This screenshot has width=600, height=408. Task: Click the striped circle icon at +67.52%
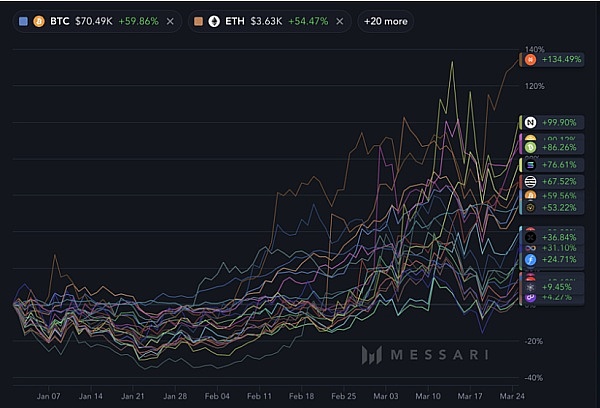click(530, 181)
